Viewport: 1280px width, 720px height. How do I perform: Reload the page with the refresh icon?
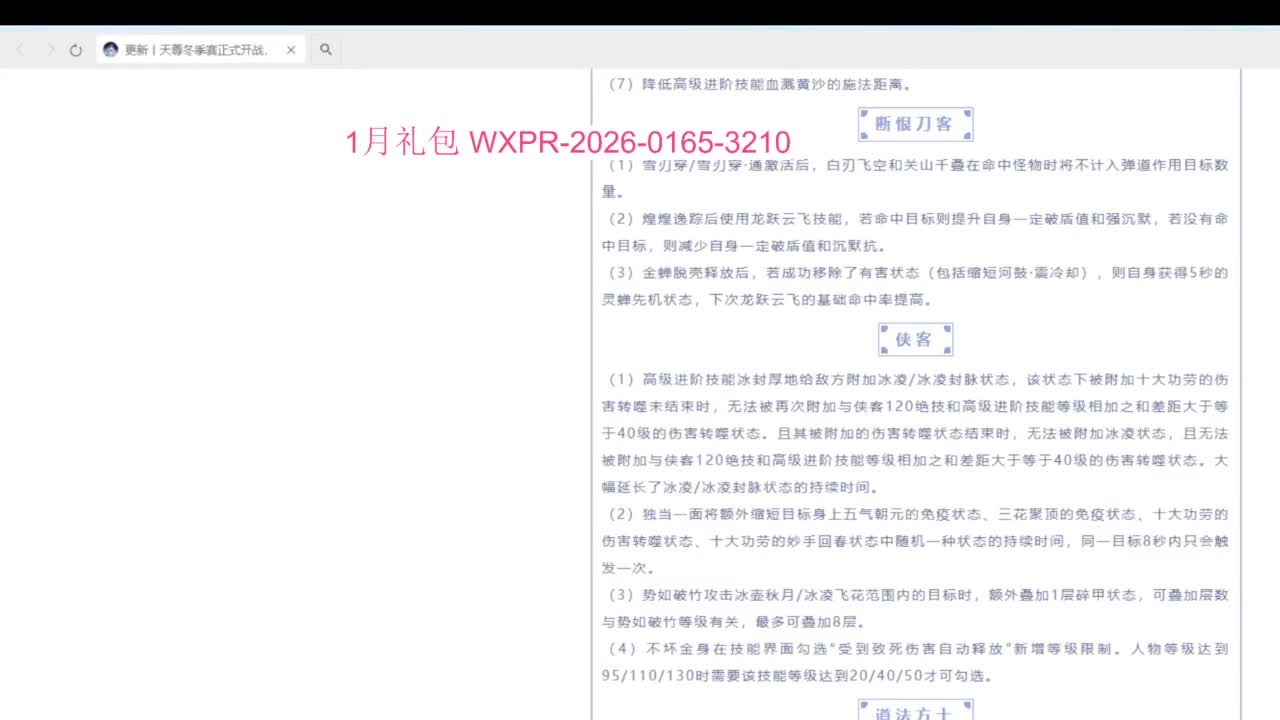76,50
